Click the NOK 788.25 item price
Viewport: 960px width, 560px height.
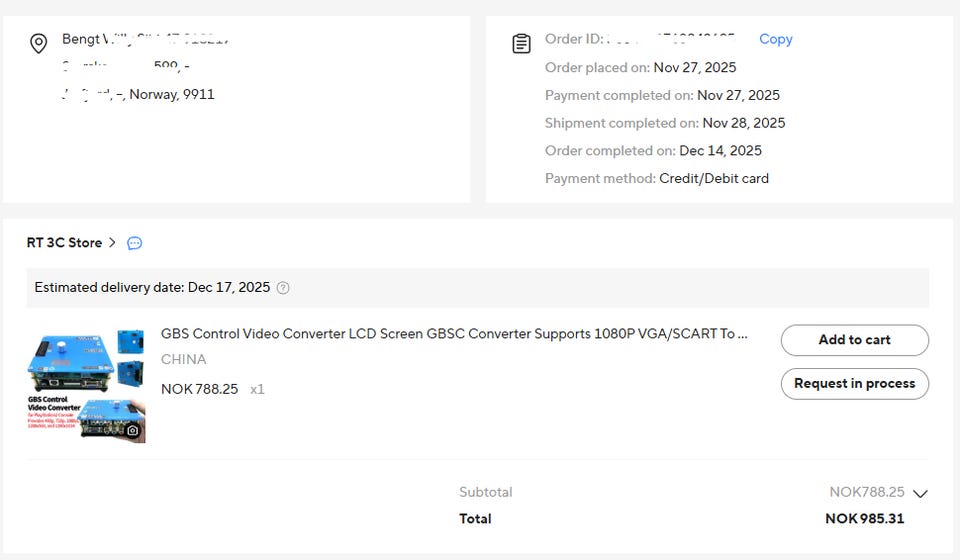(199, 389)
